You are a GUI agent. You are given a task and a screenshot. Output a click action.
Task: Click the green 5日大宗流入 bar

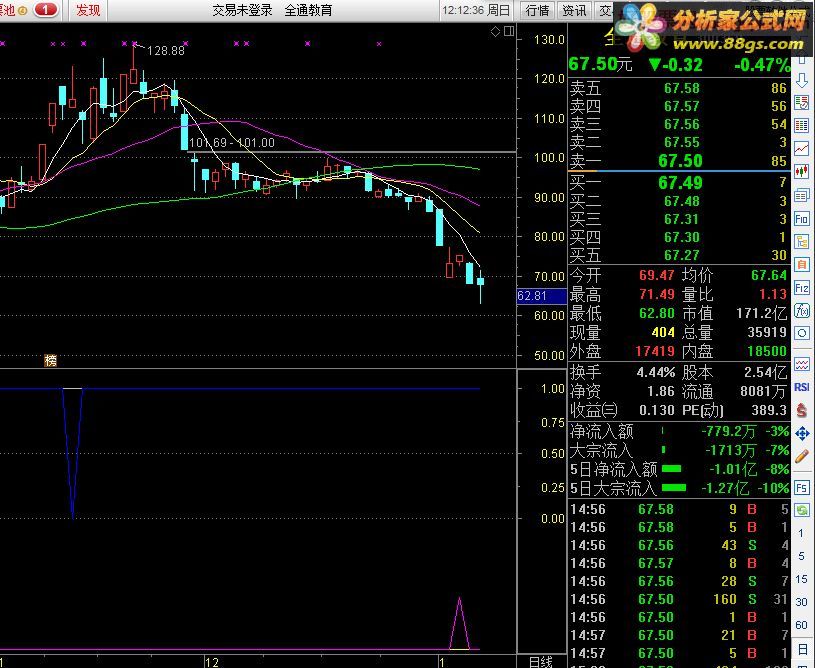pyautogui.click(x=674, y=488)
